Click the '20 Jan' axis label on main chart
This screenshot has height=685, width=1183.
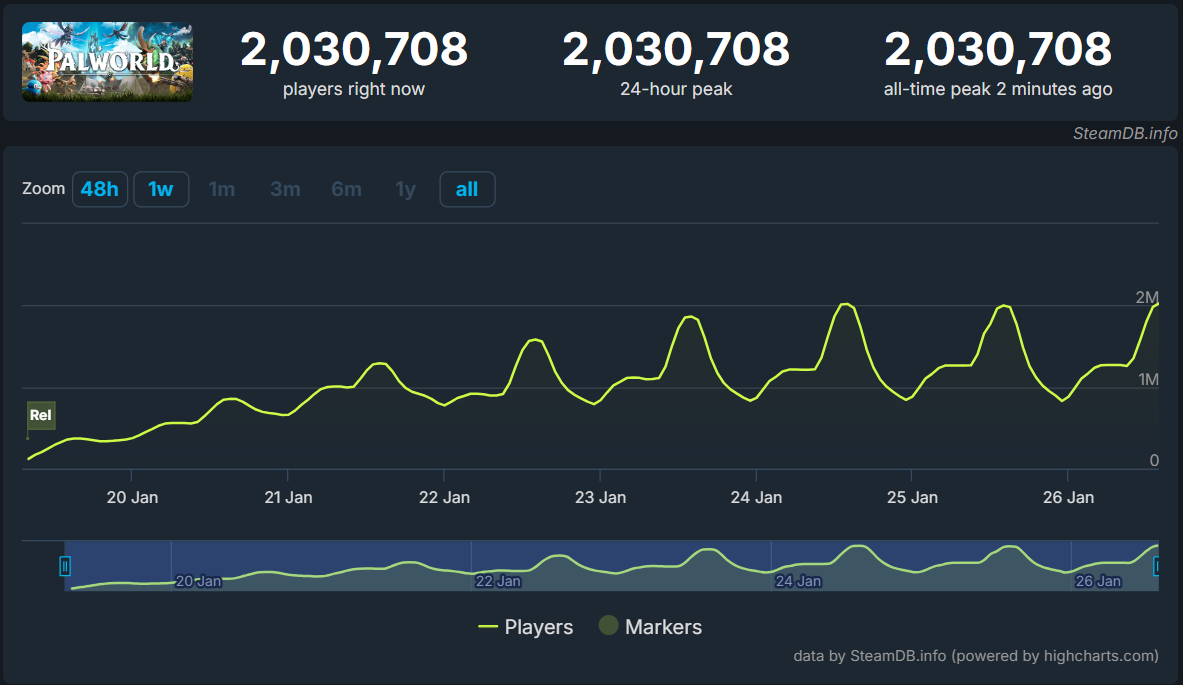[x=132, y=497]
